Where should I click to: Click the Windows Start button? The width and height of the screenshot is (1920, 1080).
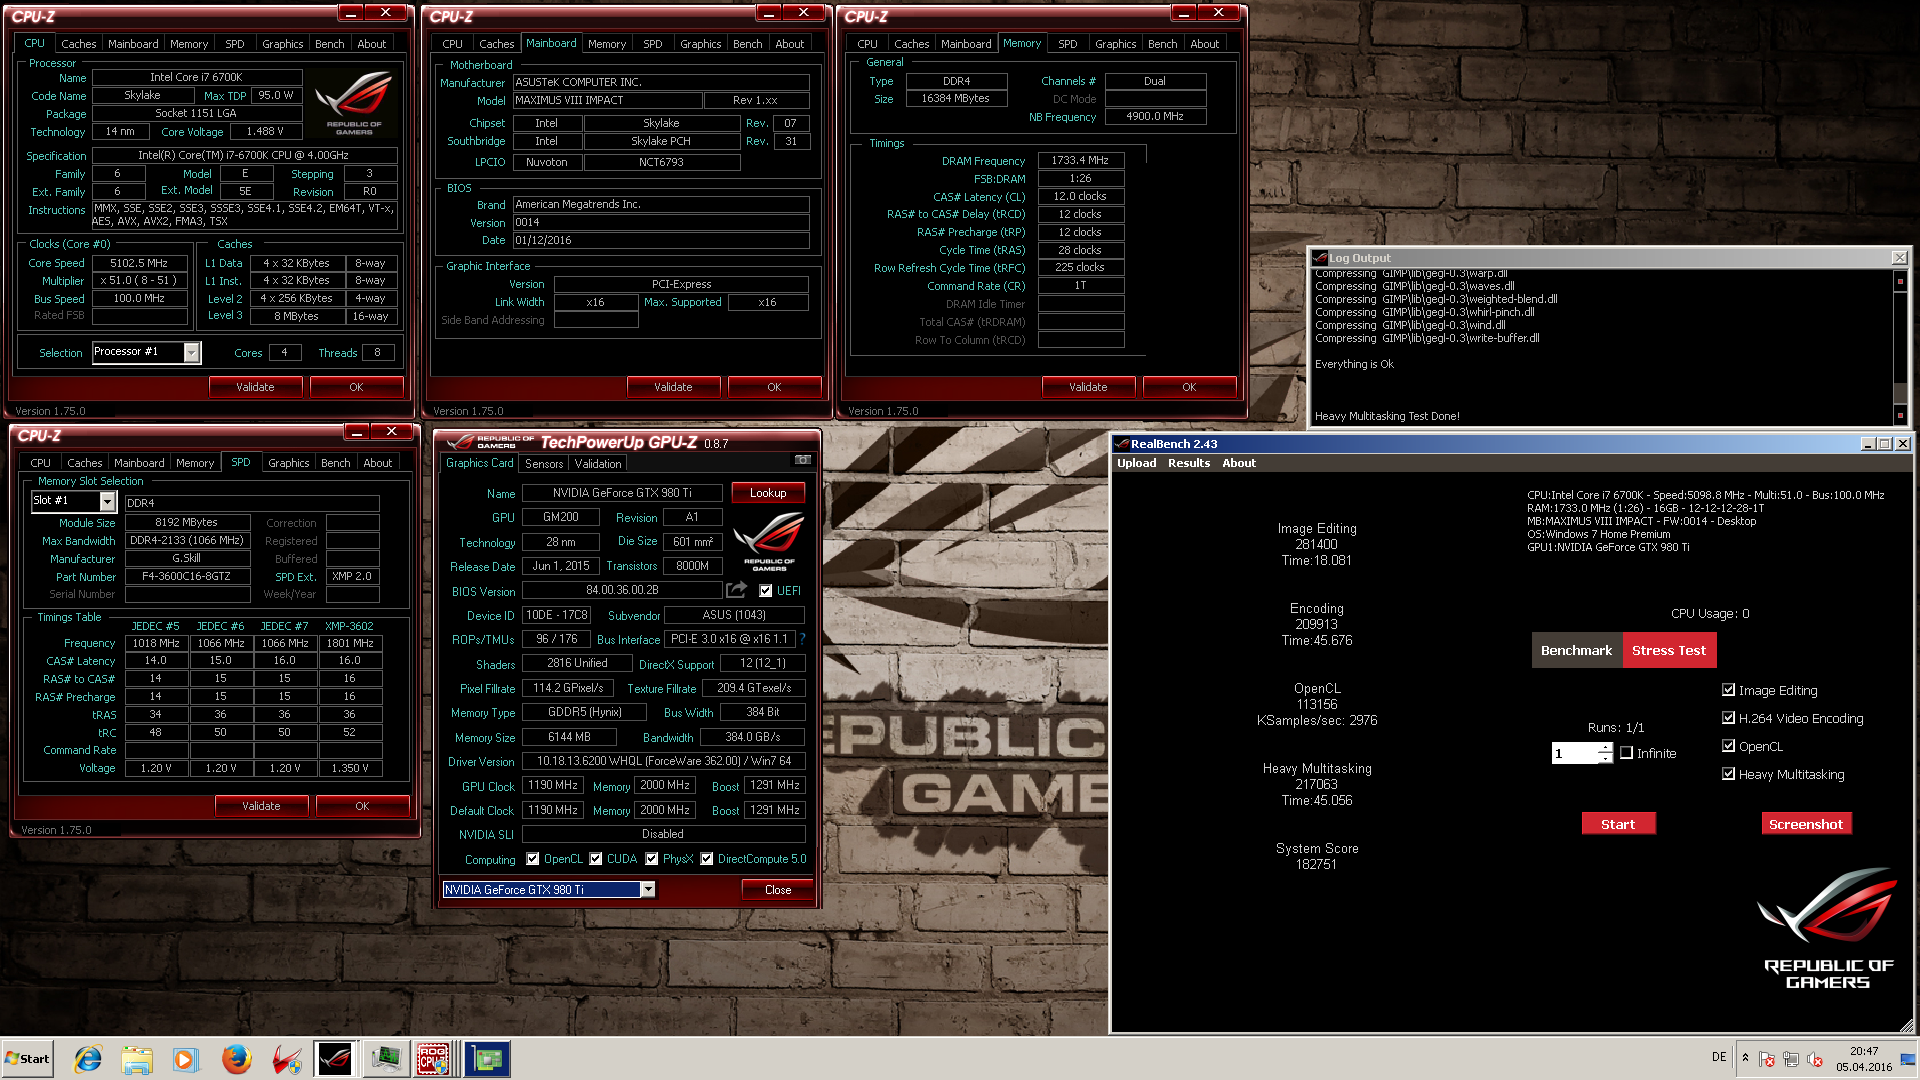pos(28,1059)
